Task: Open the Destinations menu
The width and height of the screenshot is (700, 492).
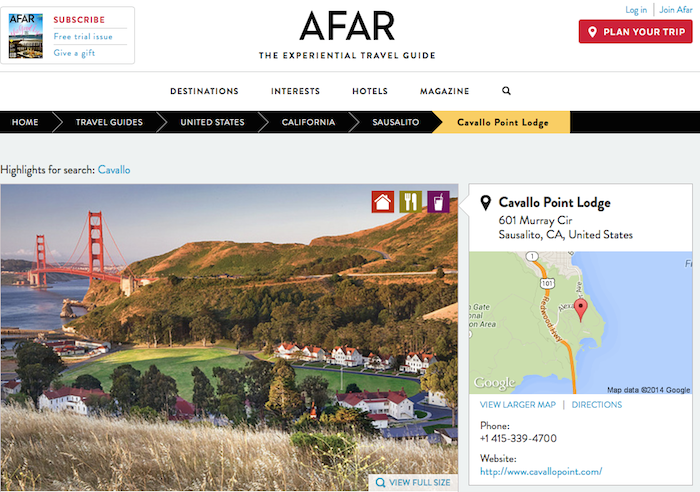Action: 204,91
